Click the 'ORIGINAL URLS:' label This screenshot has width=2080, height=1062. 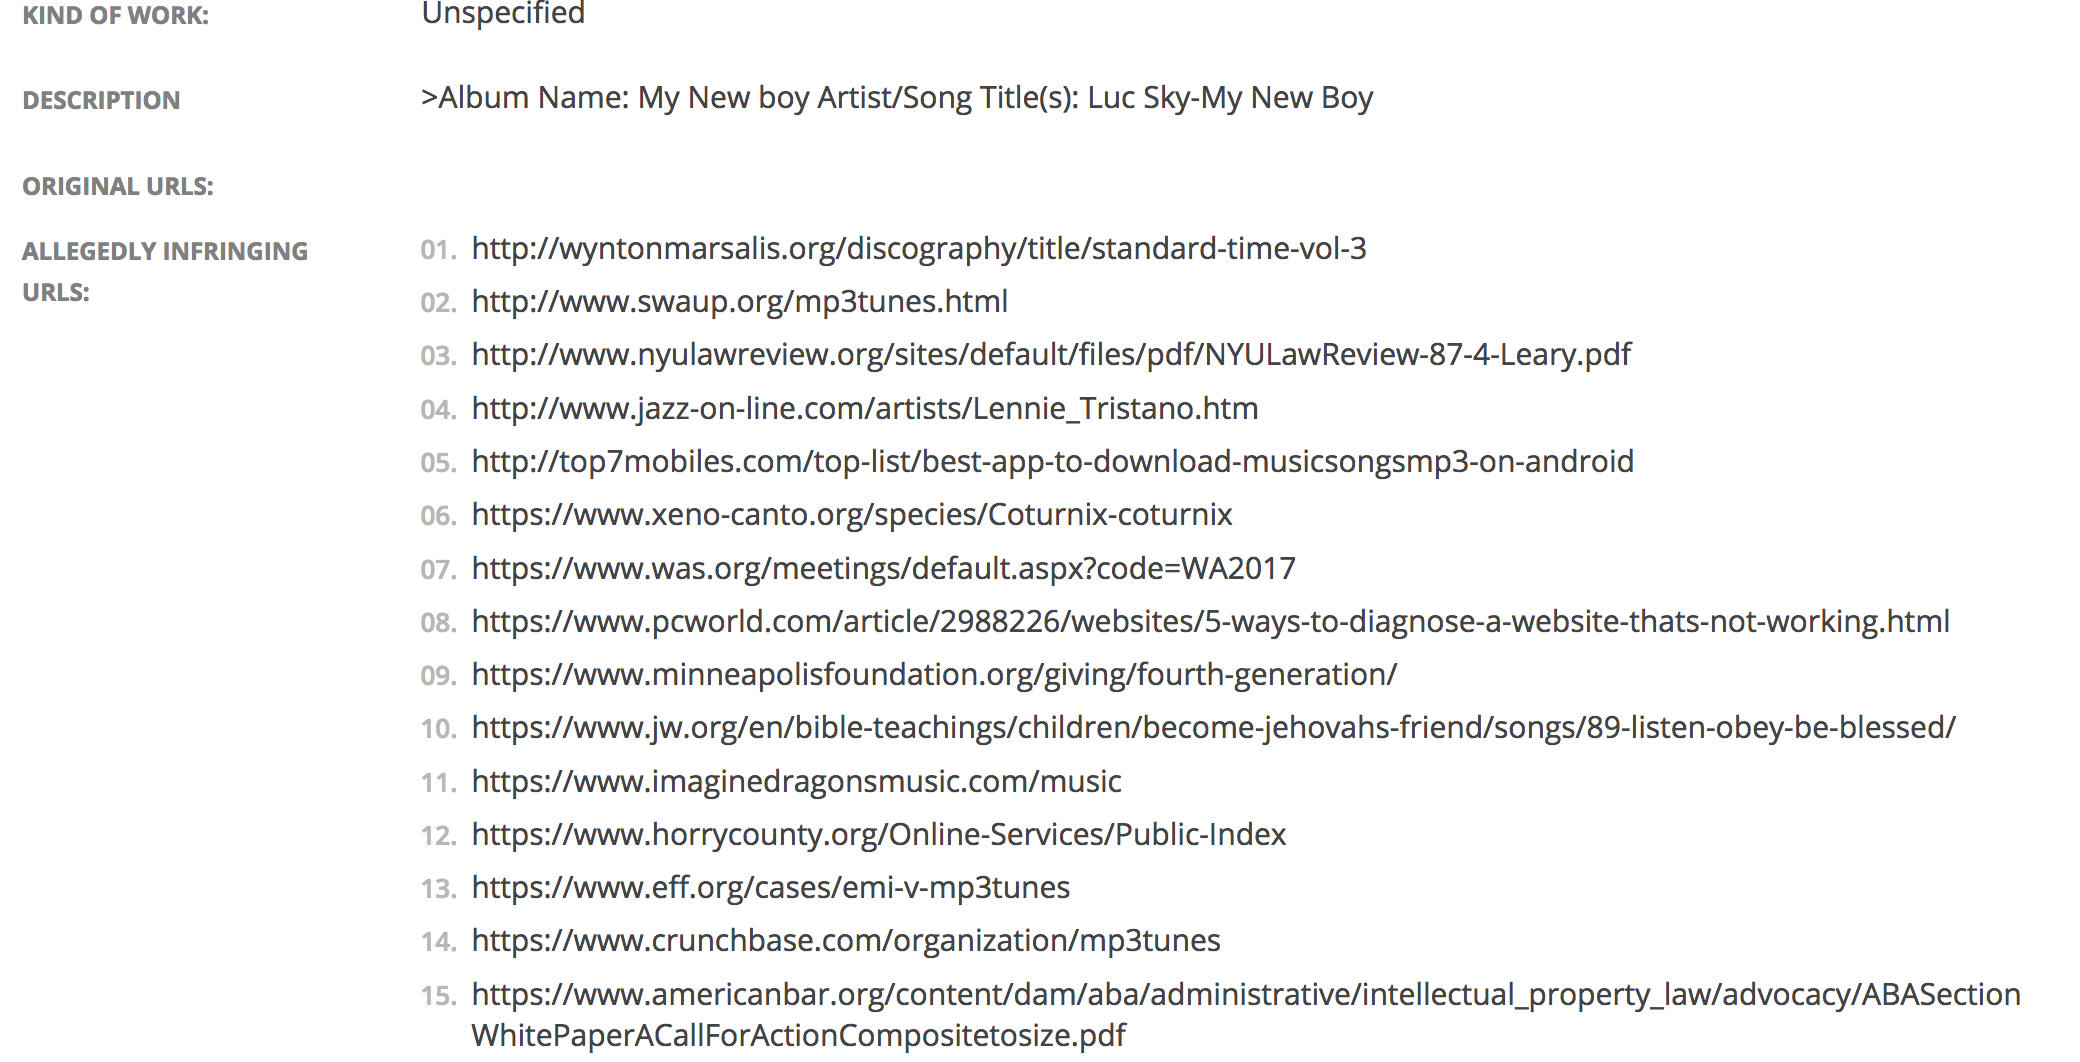118,187
